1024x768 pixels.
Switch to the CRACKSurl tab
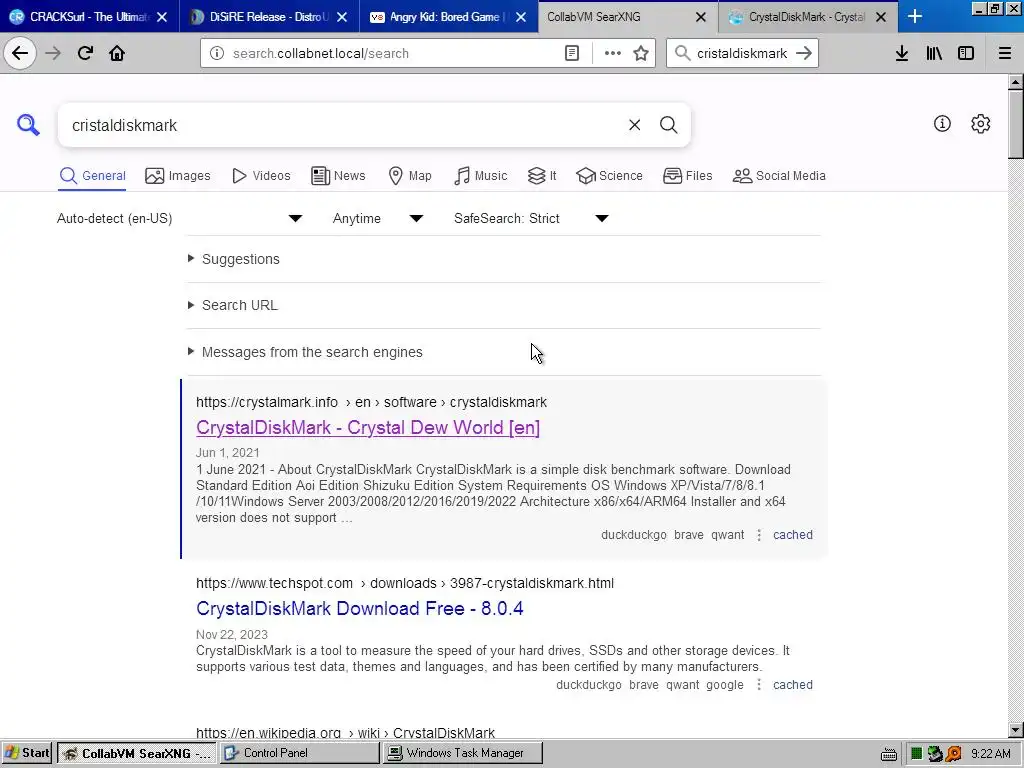point(89,16)
